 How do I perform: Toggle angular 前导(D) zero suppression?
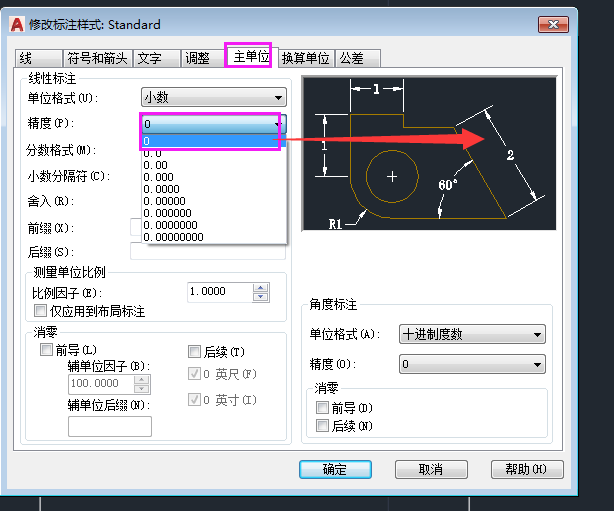pos(322,408)
